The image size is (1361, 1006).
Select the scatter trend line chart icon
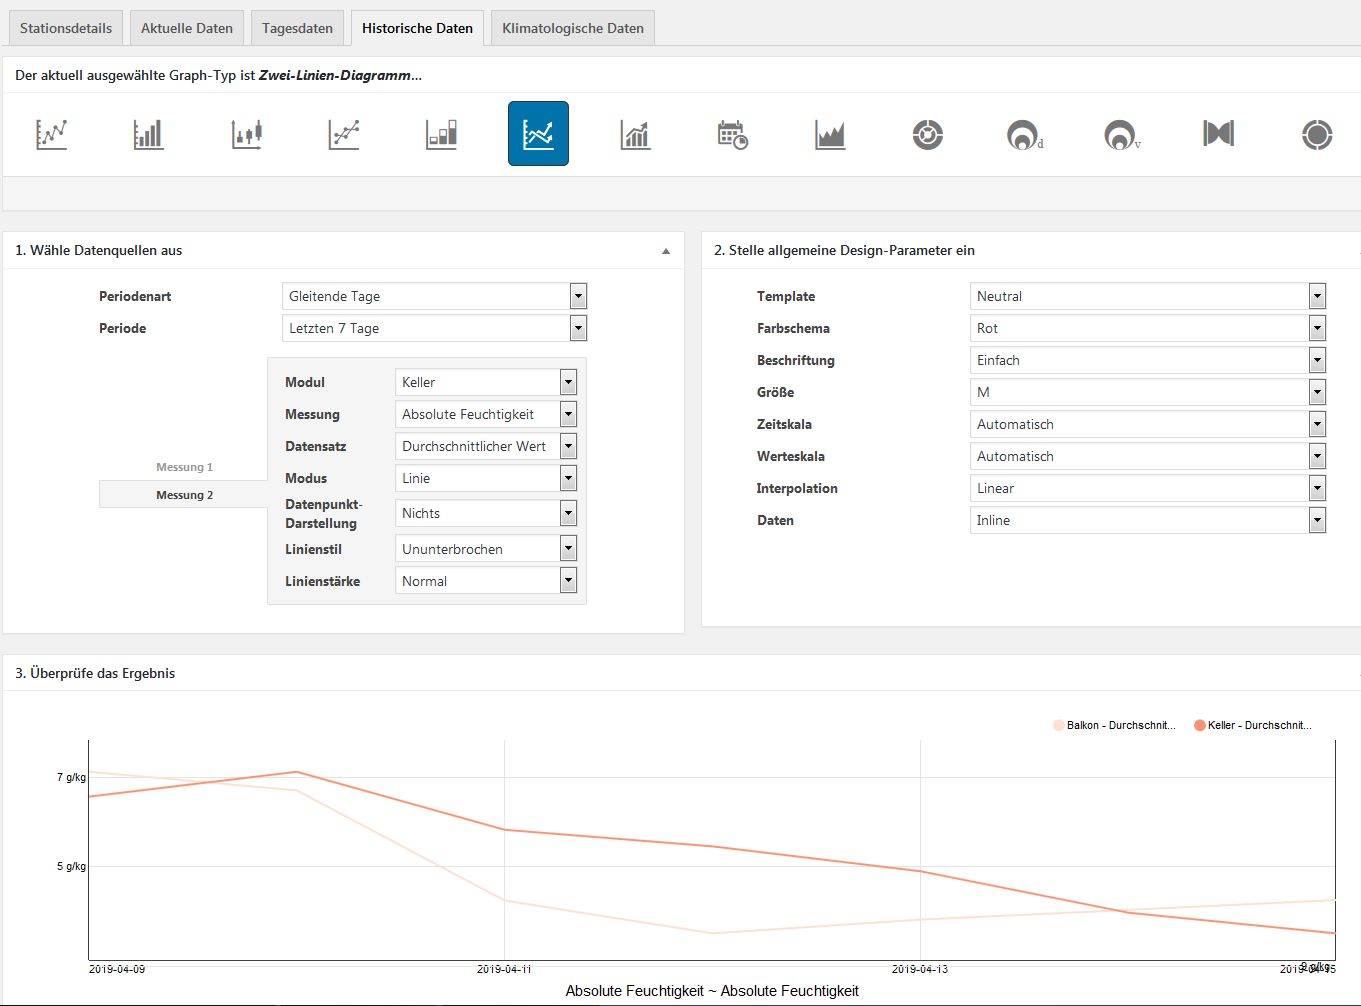344,134
